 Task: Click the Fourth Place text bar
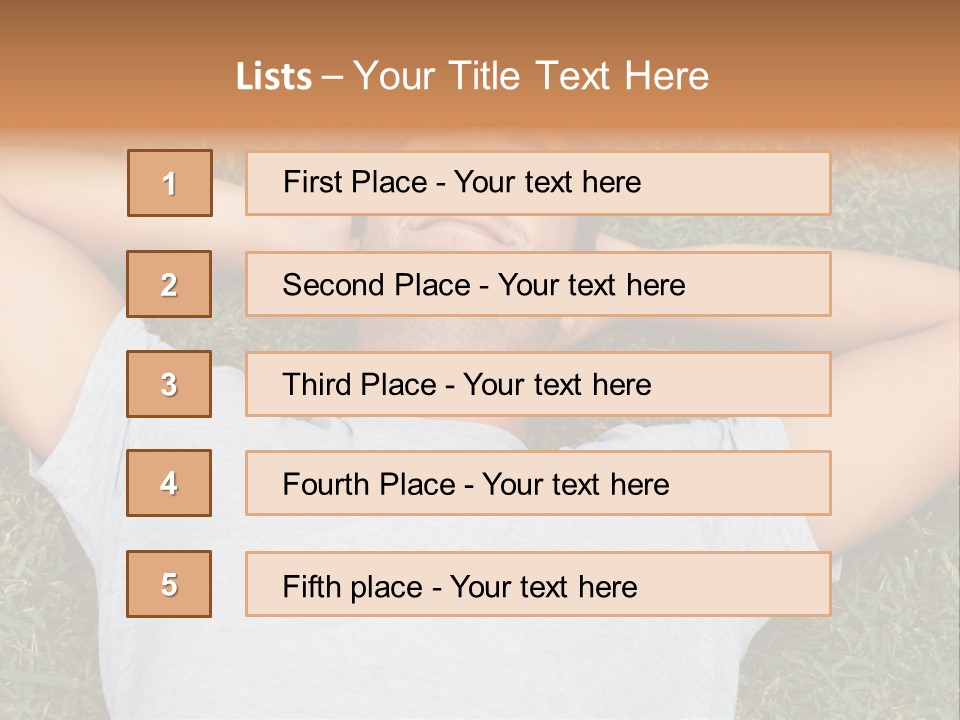[538, 484]
